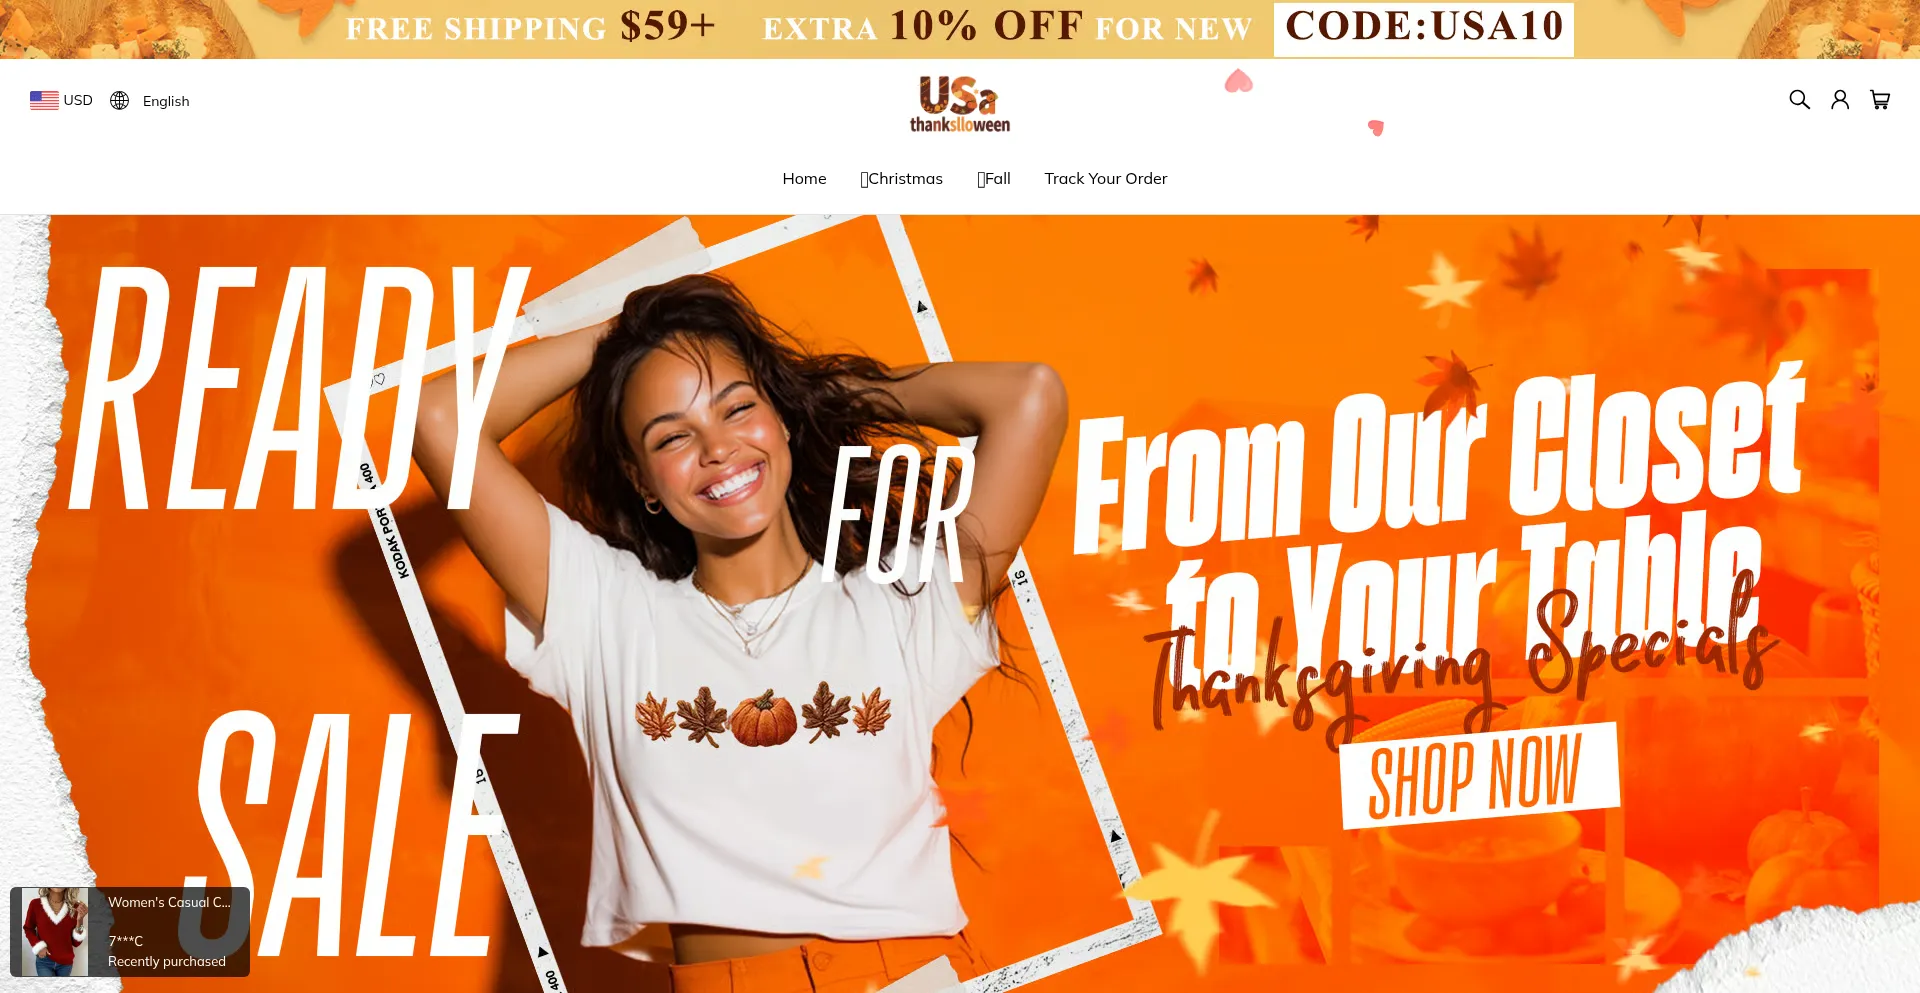
Task: Click the USA thanksllloween logo
Action: point(960,104)
